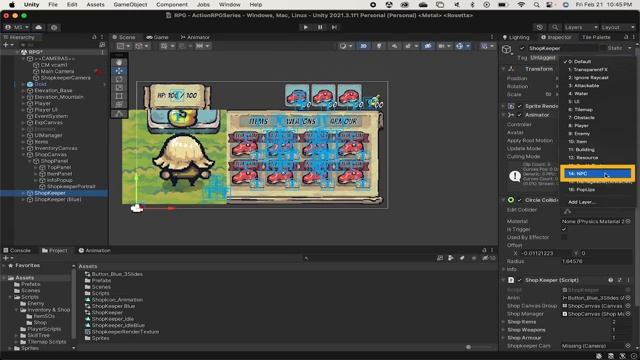Image resolution: width=640 pixels, height=360 pixels.
Task: Toggle scene lighting bulb icon
Action: coord(379,46)
